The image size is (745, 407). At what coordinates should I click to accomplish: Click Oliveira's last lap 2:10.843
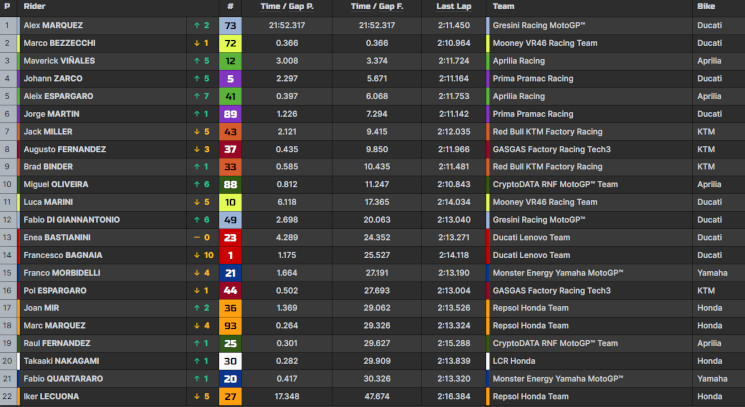pyautogui.click(x=454, y=184)
